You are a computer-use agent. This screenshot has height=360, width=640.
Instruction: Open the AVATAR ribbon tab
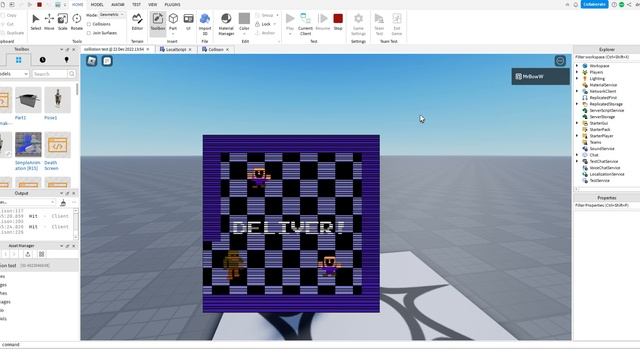coord(118,4)
